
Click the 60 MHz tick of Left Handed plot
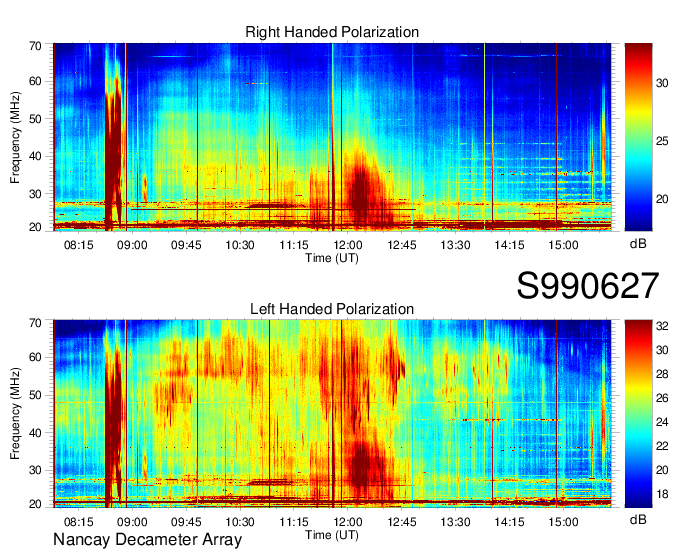coord(36,357)
